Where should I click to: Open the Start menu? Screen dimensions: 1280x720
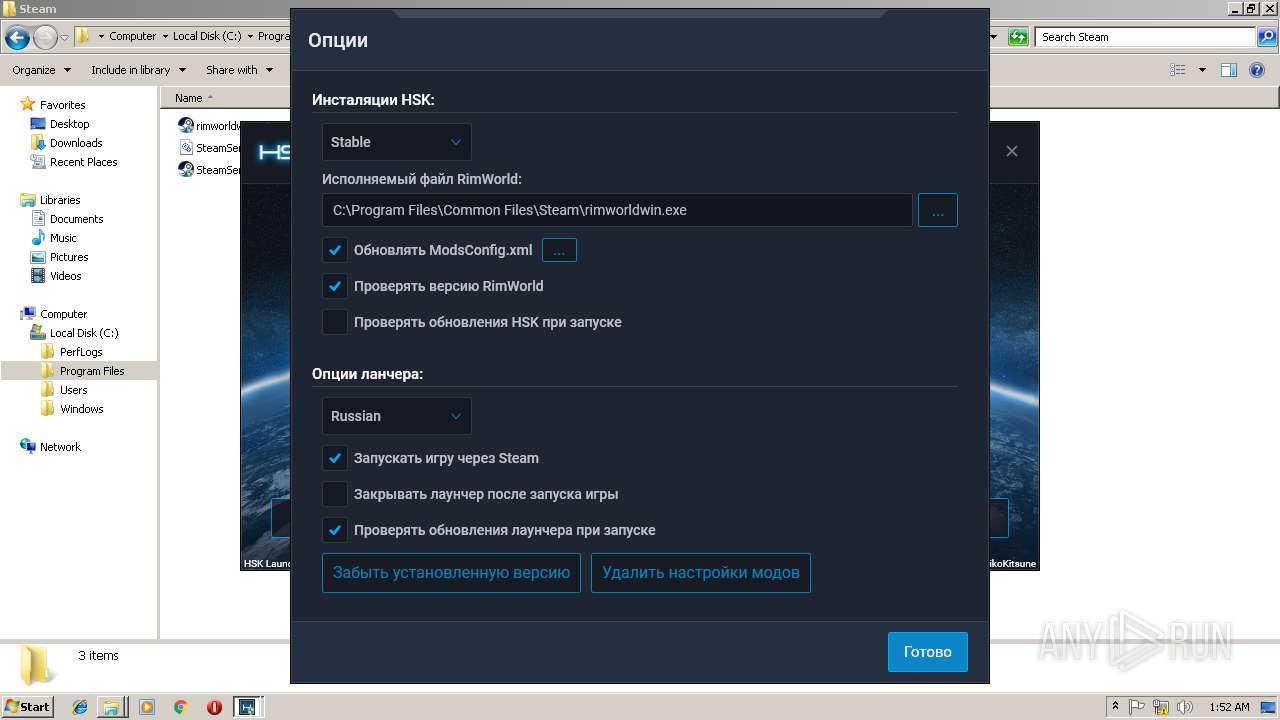coord(28,706)
